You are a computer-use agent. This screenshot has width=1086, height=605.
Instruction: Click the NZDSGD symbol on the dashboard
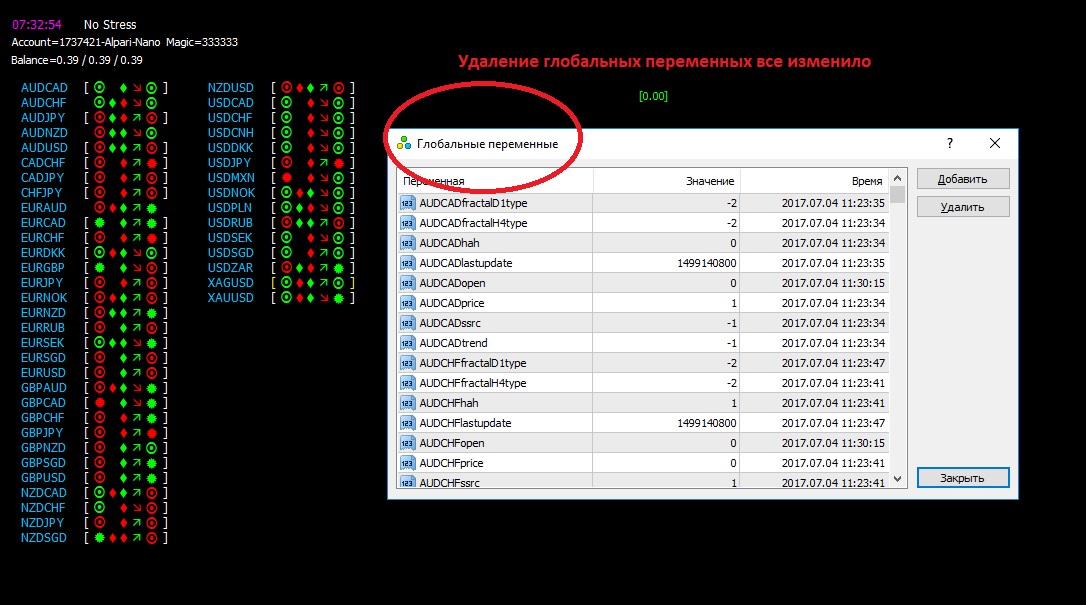44,538
